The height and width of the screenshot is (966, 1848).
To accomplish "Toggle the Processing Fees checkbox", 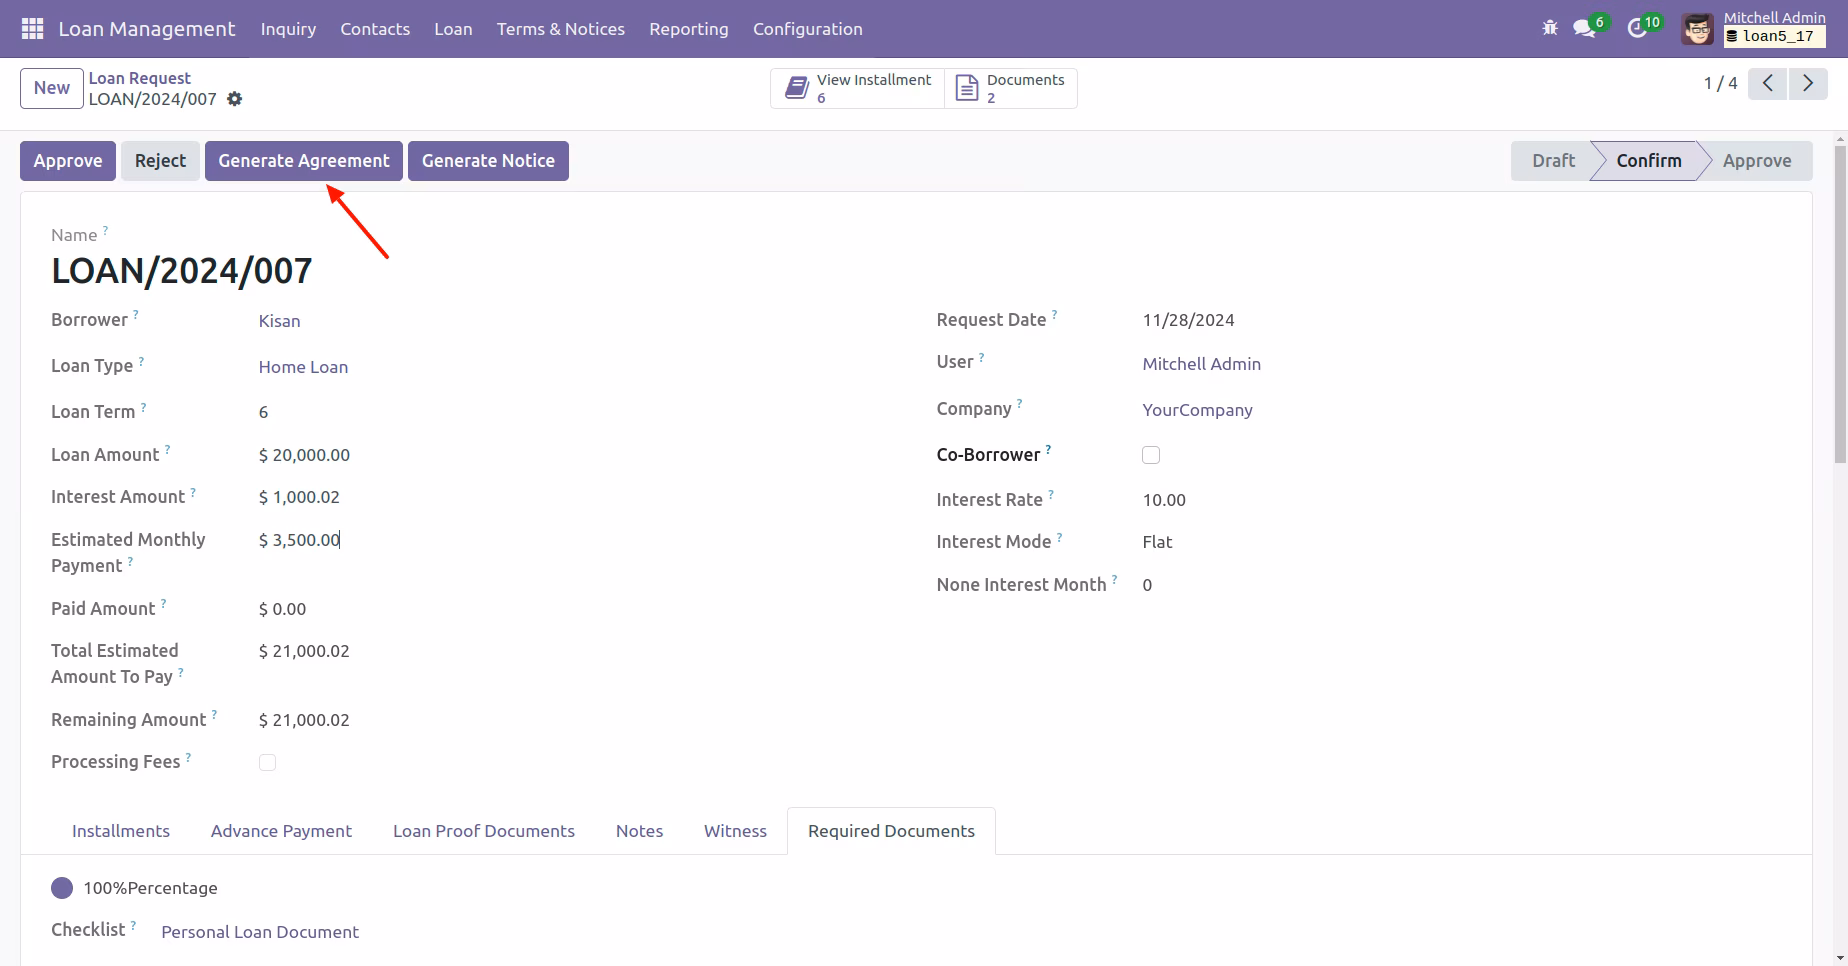I will point(267,762).
